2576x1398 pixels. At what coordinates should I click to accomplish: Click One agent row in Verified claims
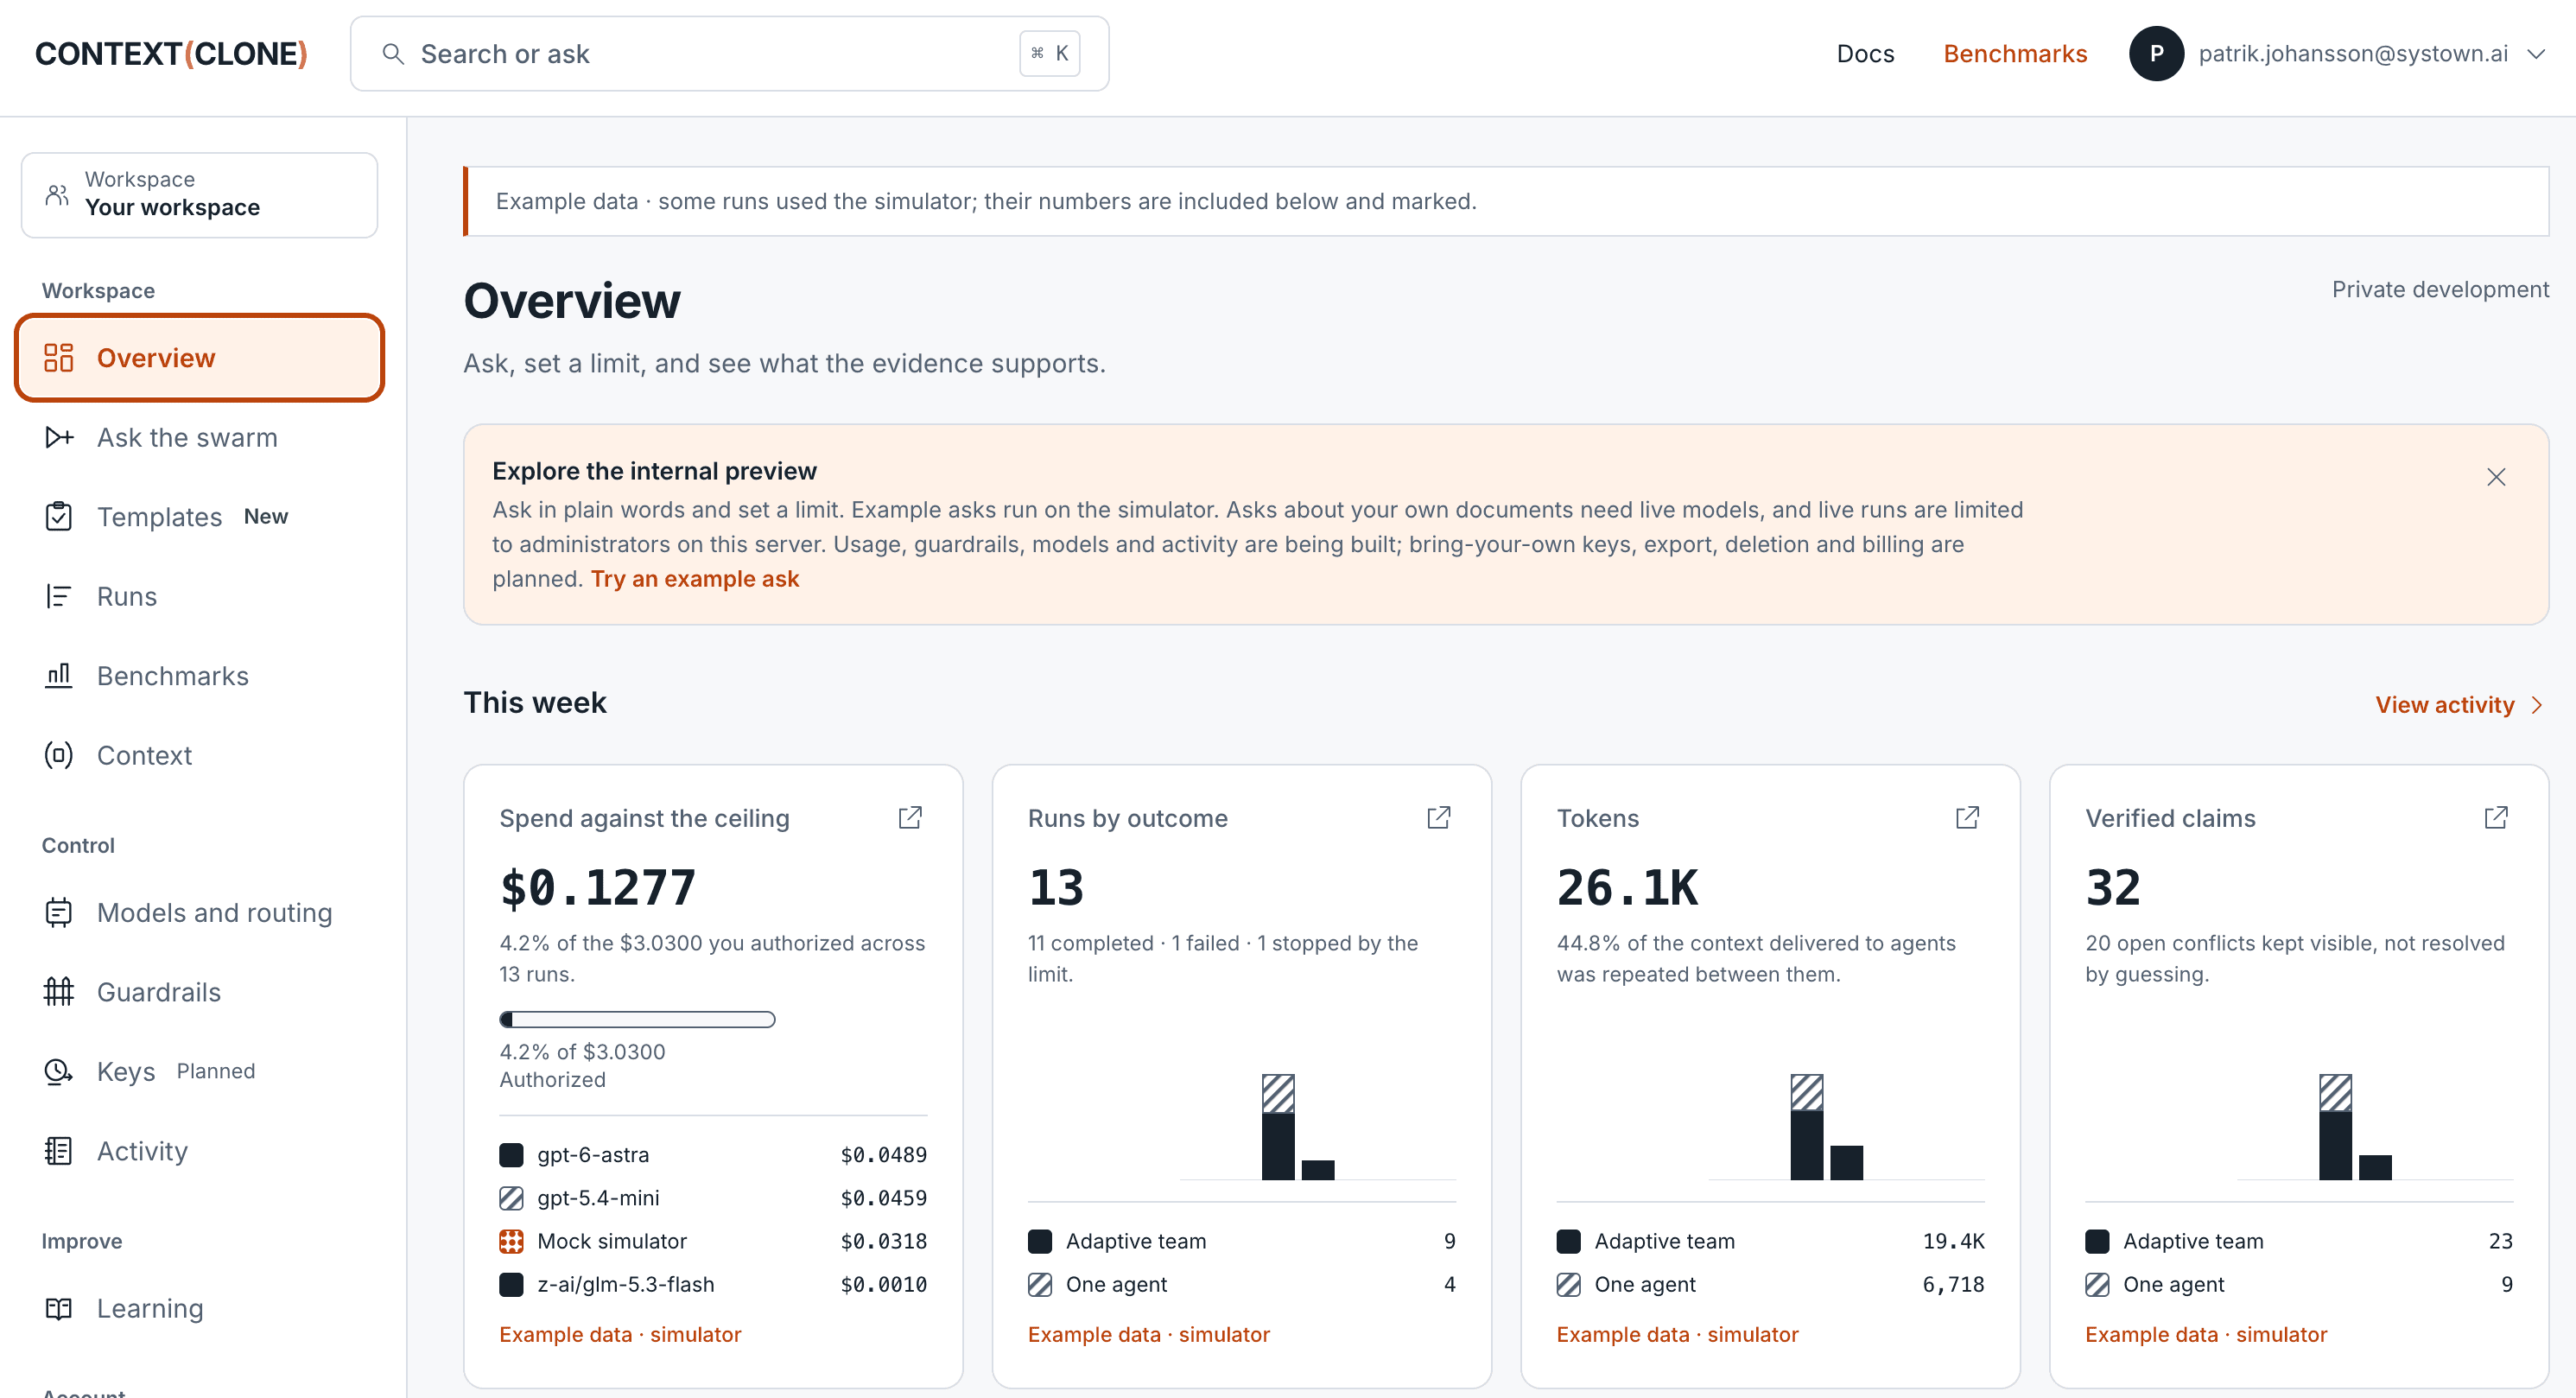coord(2299,1284)
